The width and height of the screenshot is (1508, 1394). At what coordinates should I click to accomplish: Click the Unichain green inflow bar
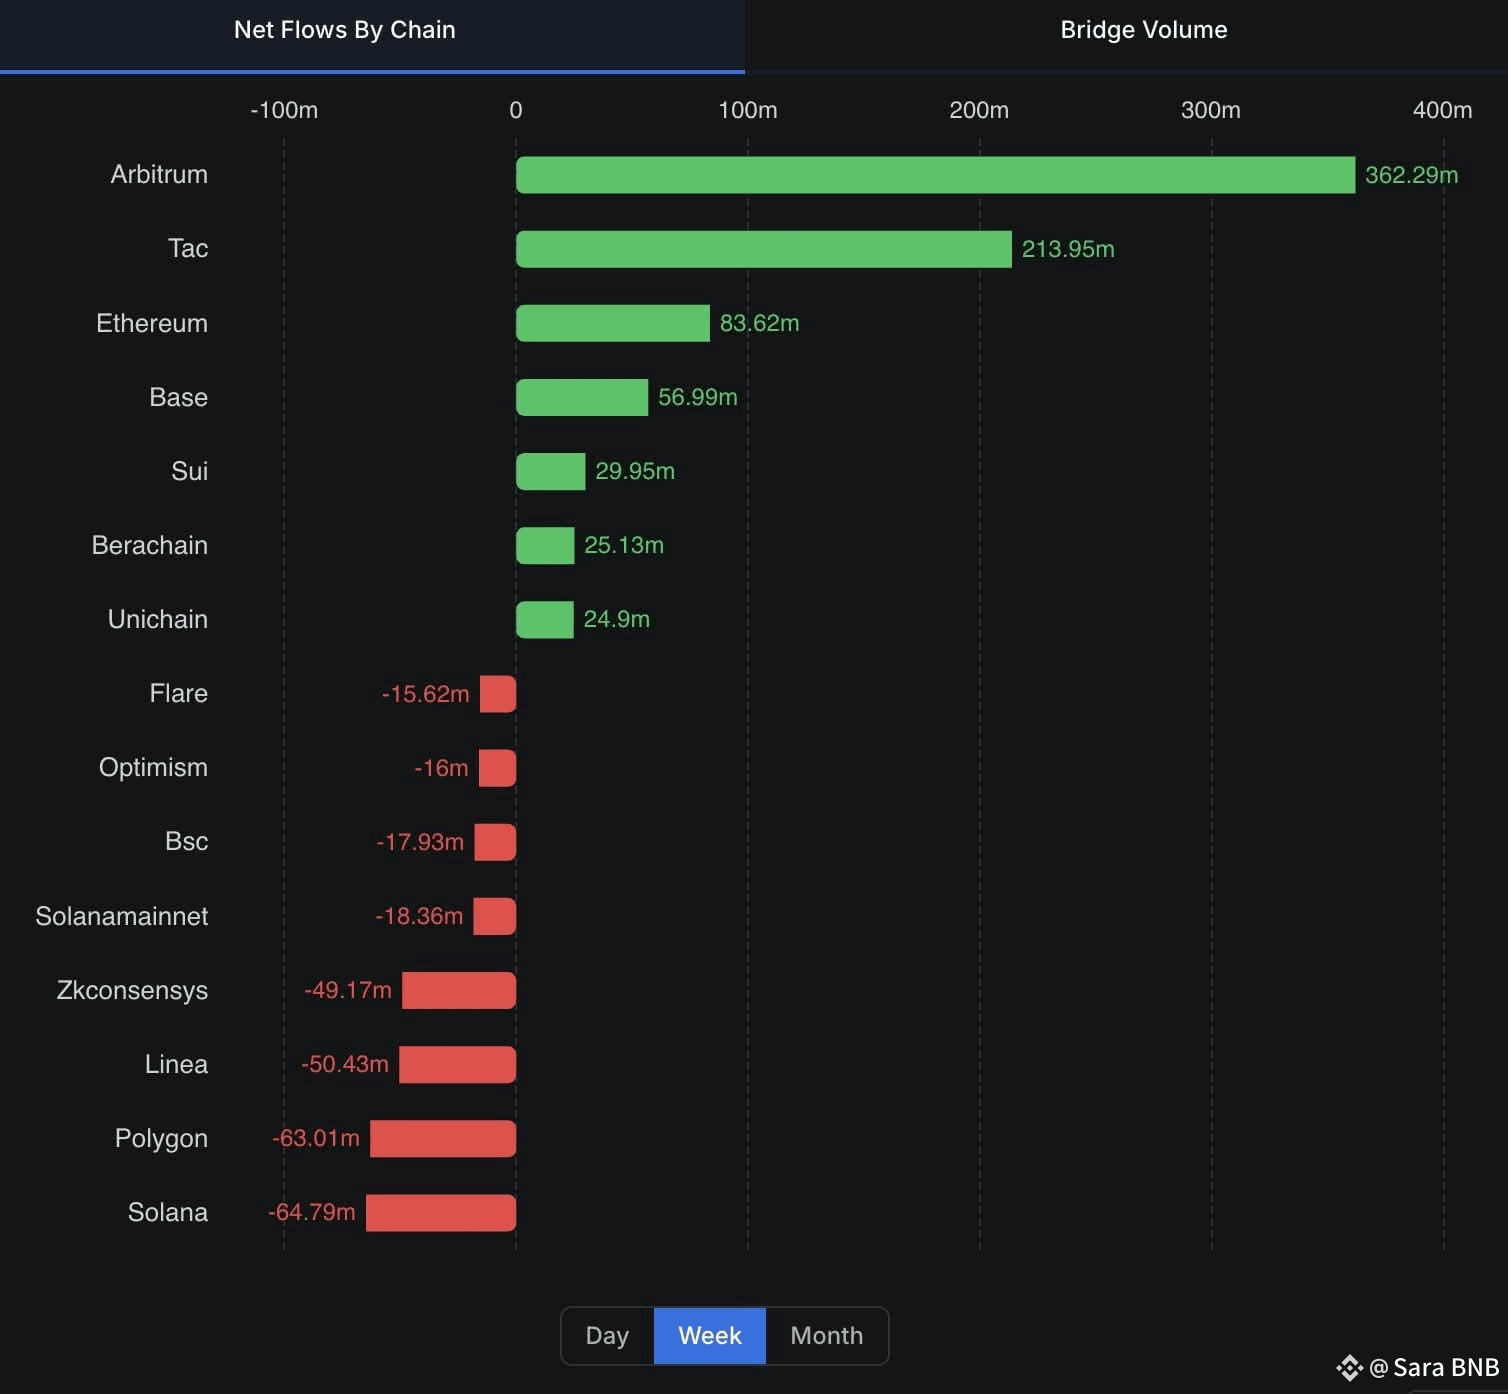click(545, 619)
